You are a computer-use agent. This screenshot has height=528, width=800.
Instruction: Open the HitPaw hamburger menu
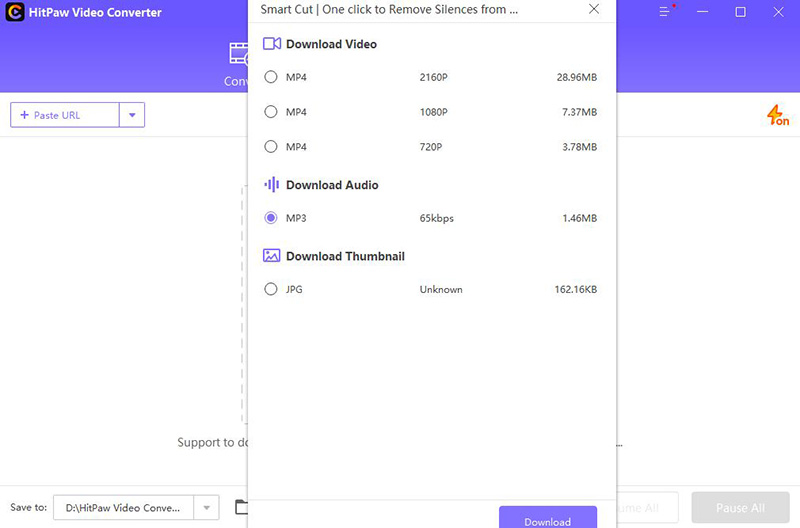[x=664, y=12]
